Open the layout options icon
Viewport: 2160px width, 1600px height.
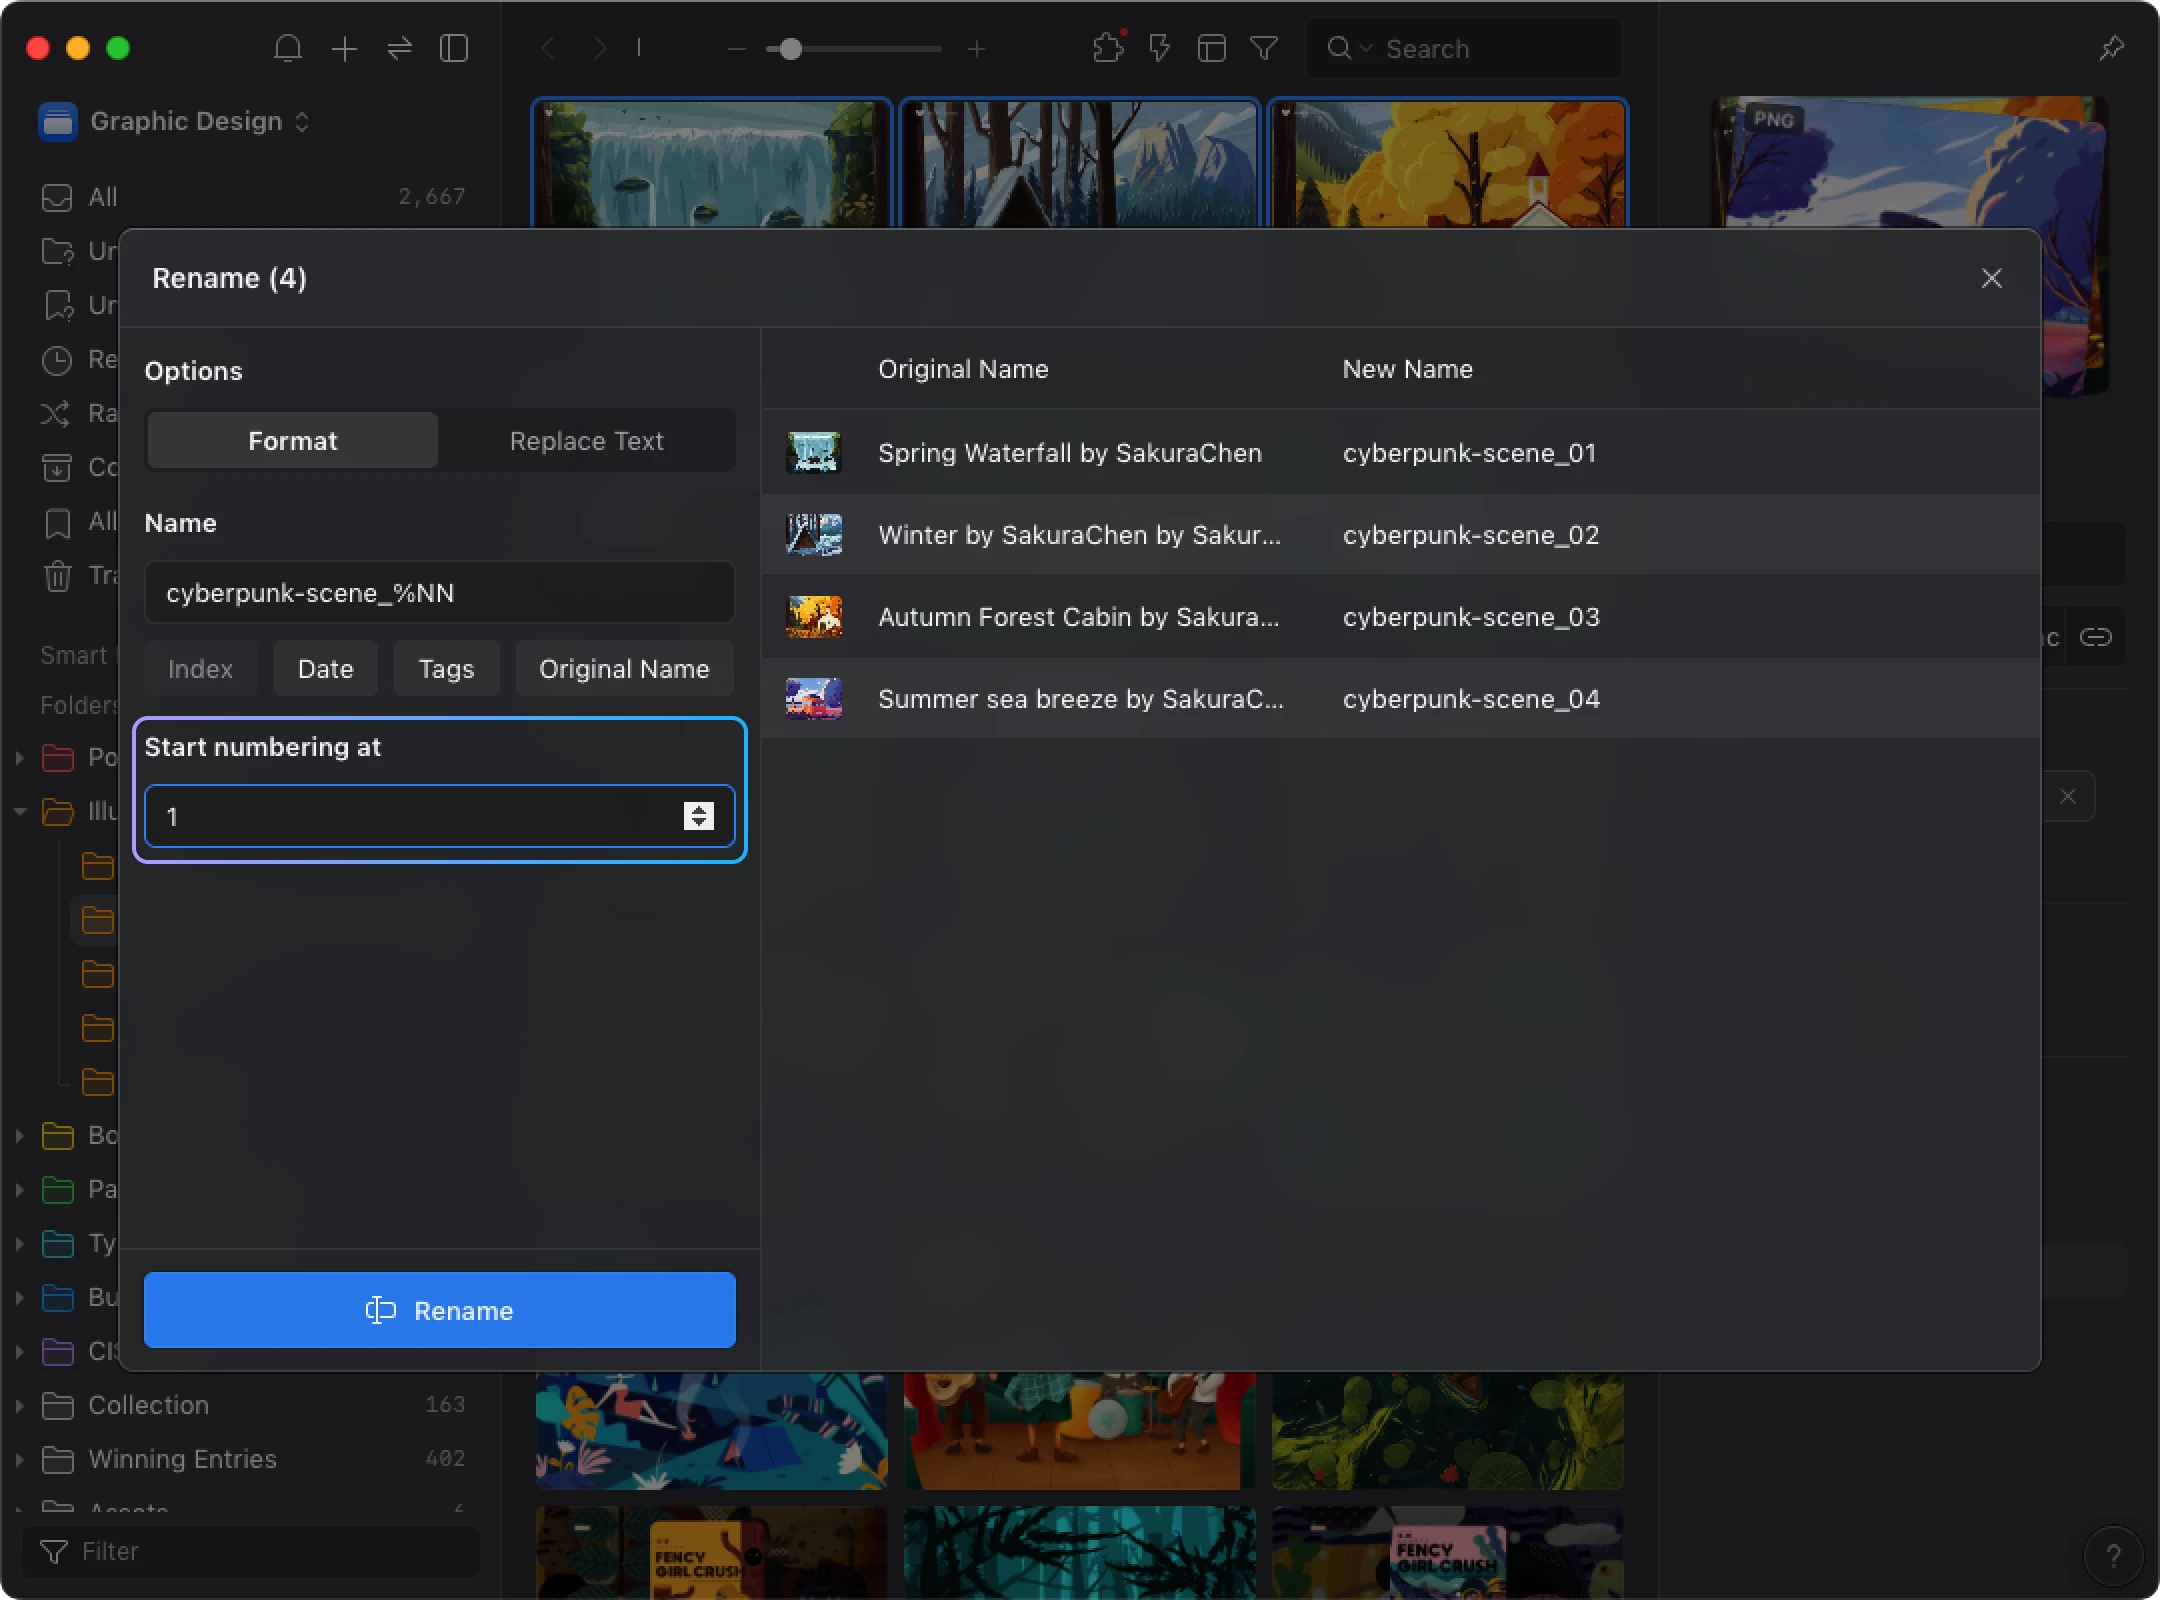(1212, 48)
